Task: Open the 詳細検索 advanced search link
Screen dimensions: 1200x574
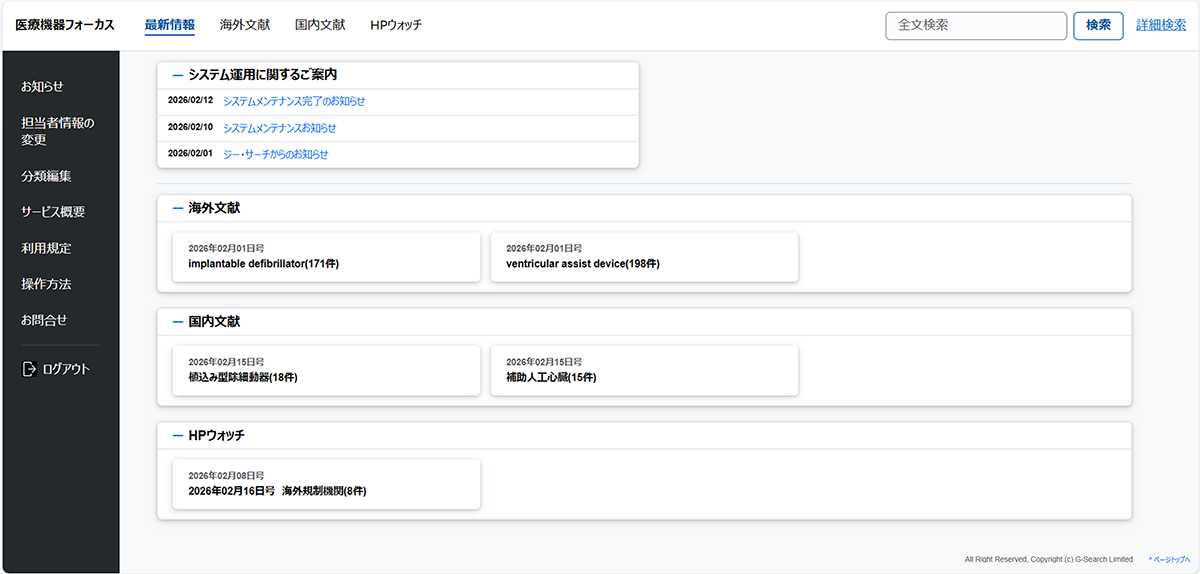Action: (1161, 26)
